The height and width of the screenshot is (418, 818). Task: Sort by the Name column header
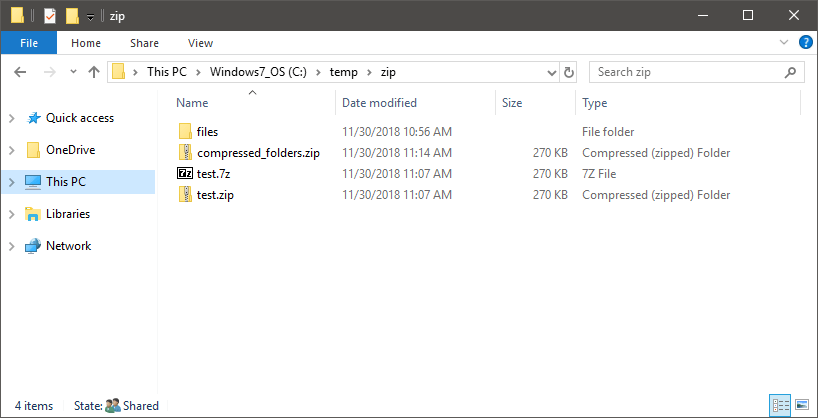click(192, 103)
